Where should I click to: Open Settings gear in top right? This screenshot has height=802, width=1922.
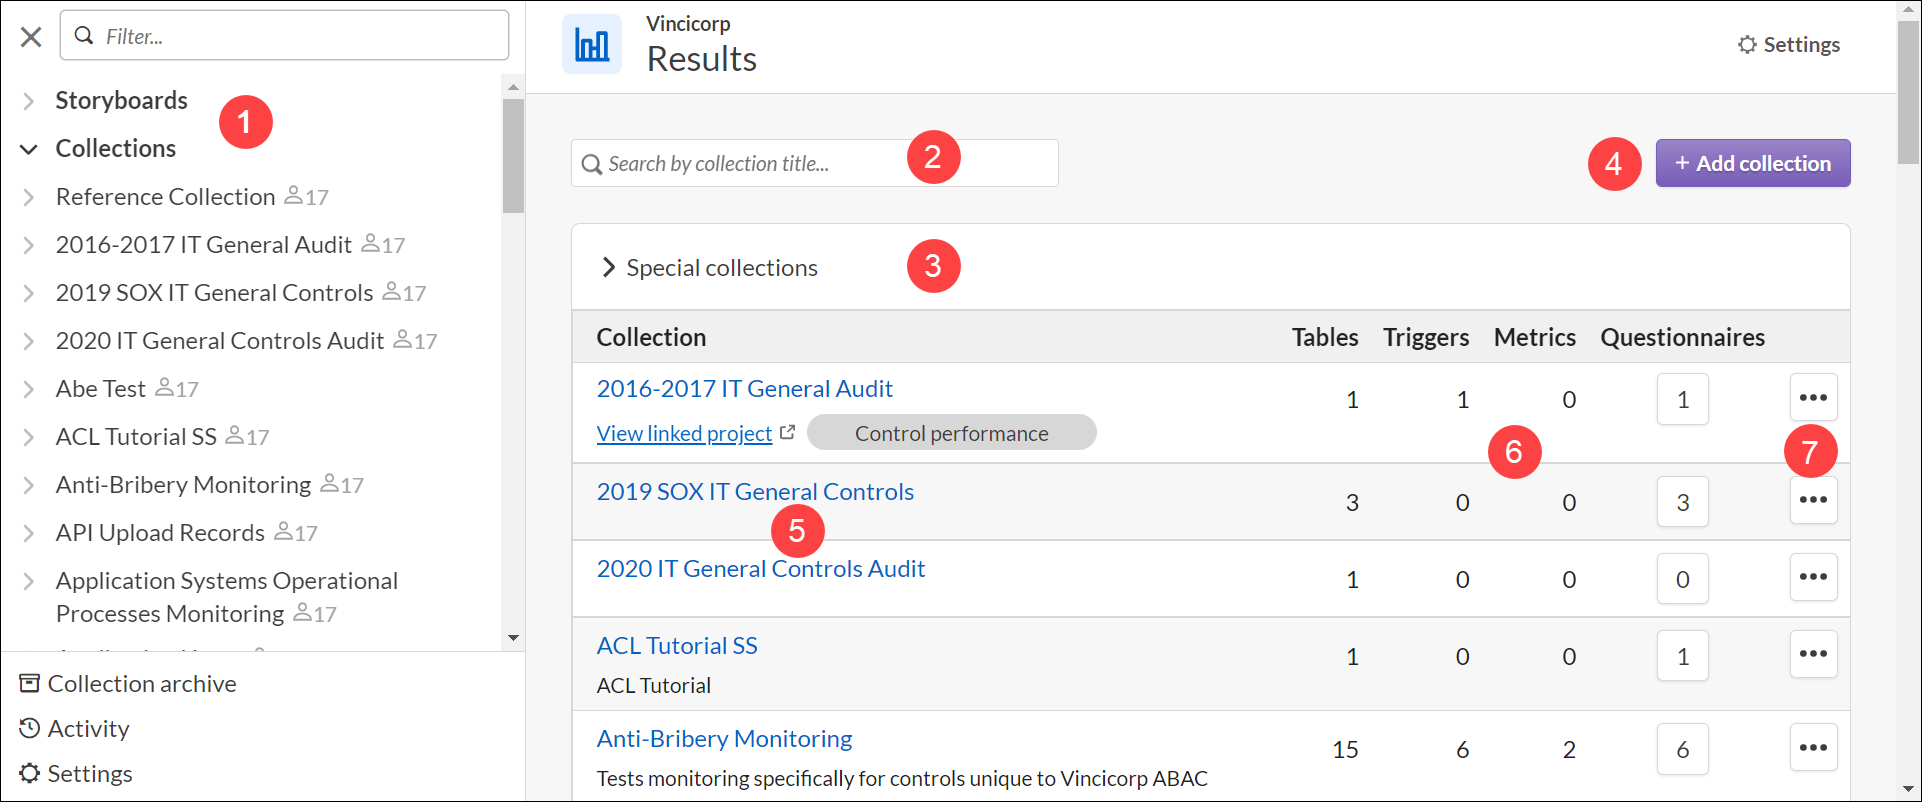point(1789,45)
